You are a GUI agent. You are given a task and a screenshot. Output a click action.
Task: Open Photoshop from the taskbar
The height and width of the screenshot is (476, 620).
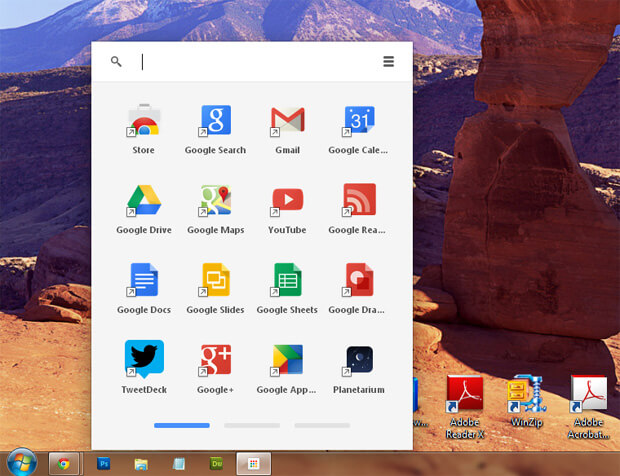pyautogui.click(x=104, y=463)
